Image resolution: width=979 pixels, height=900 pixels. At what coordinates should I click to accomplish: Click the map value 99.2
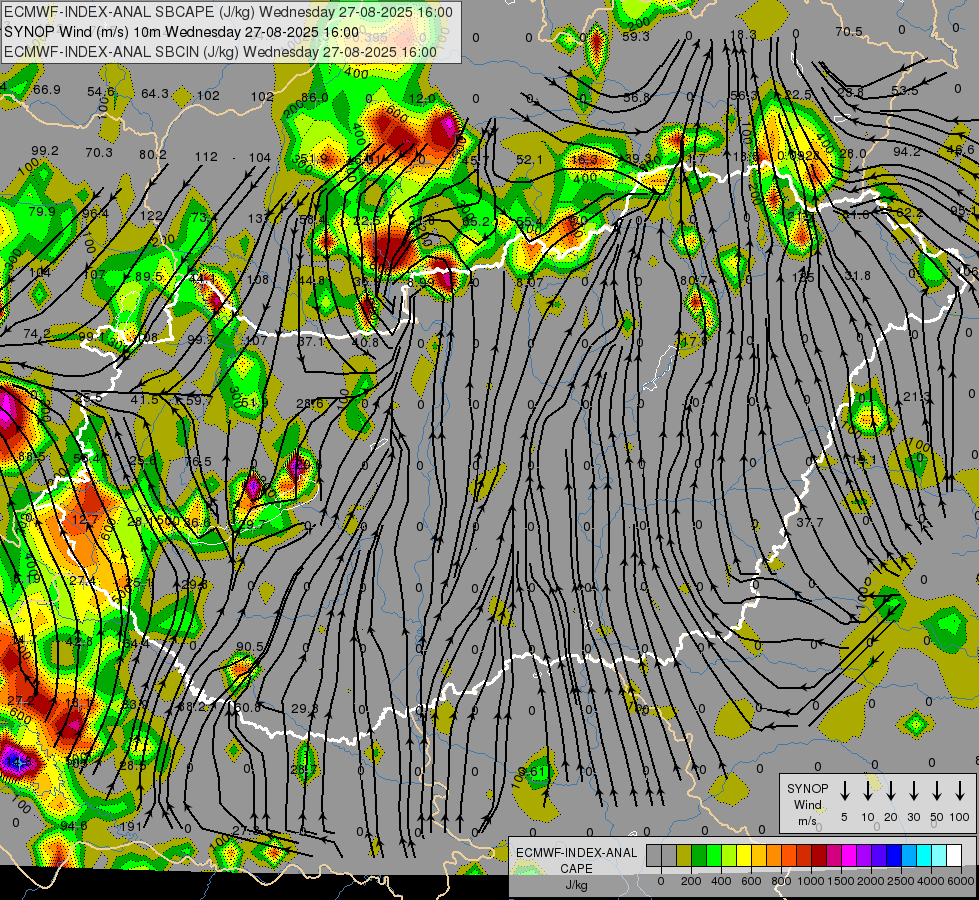(45, 151)
